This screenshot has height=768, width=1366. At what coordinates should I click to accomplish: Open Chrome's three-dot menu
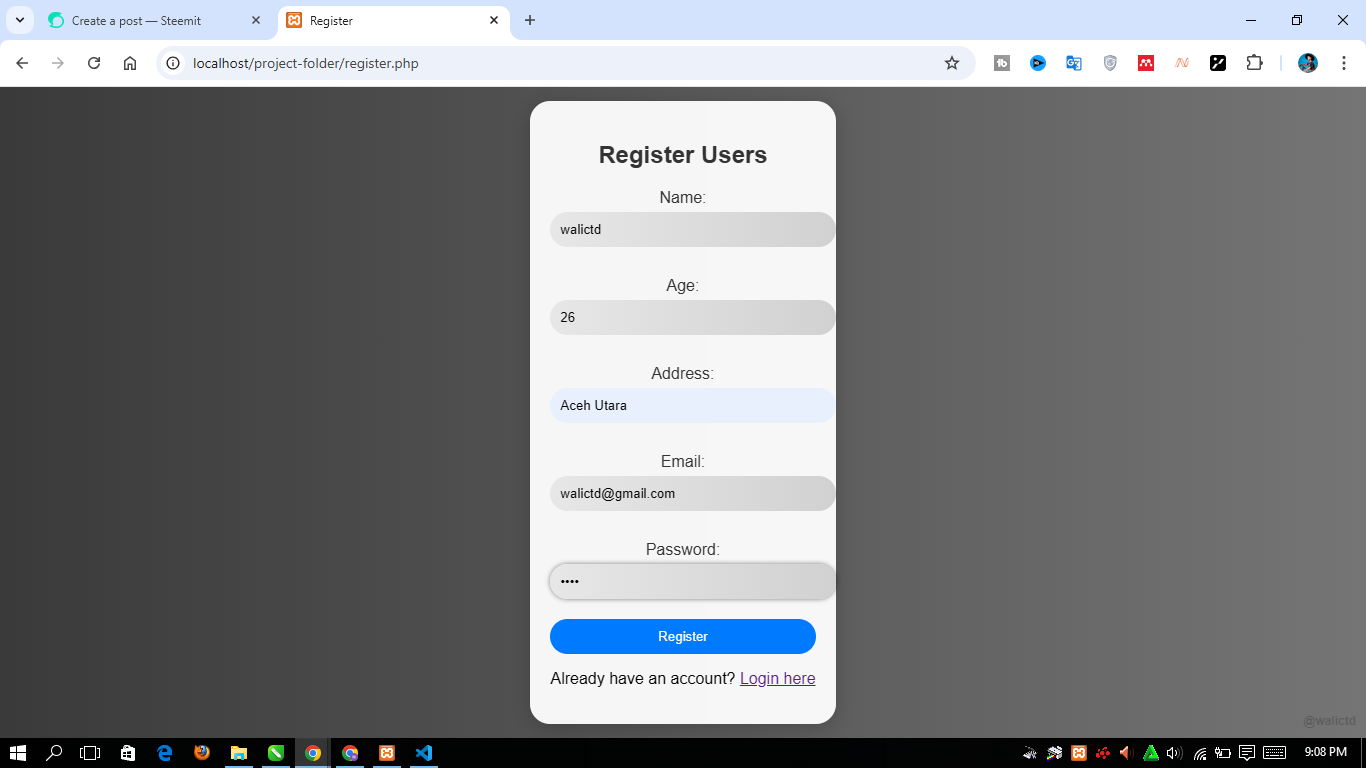tap(1344, 63)
